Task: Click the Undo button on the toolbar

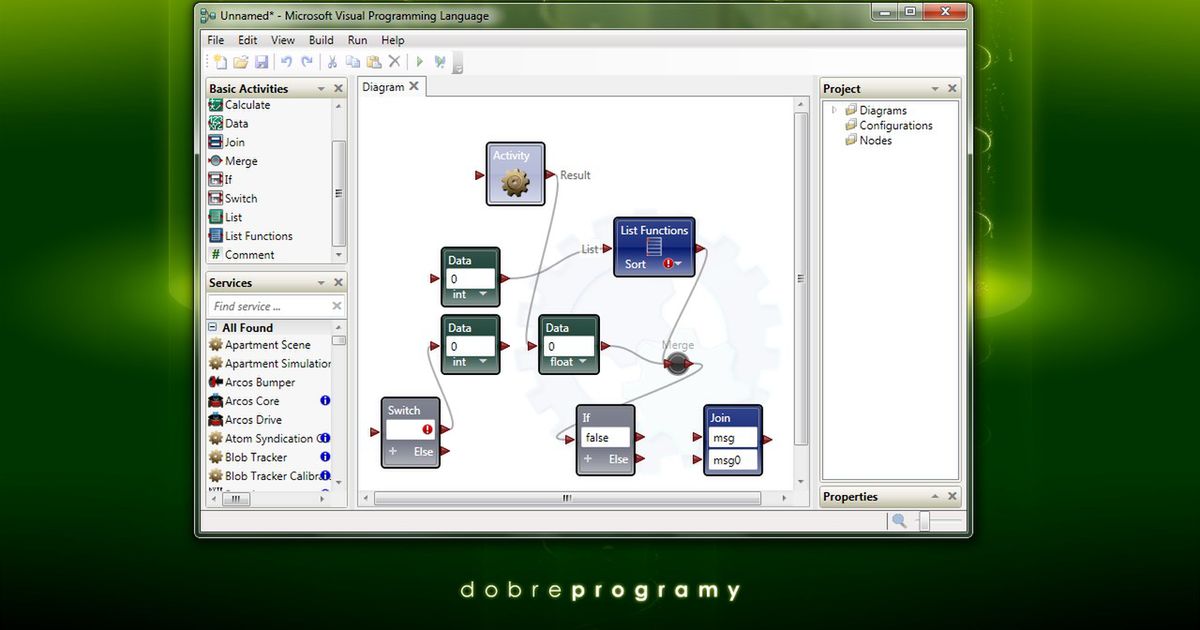Action: [x=285, y=62]
